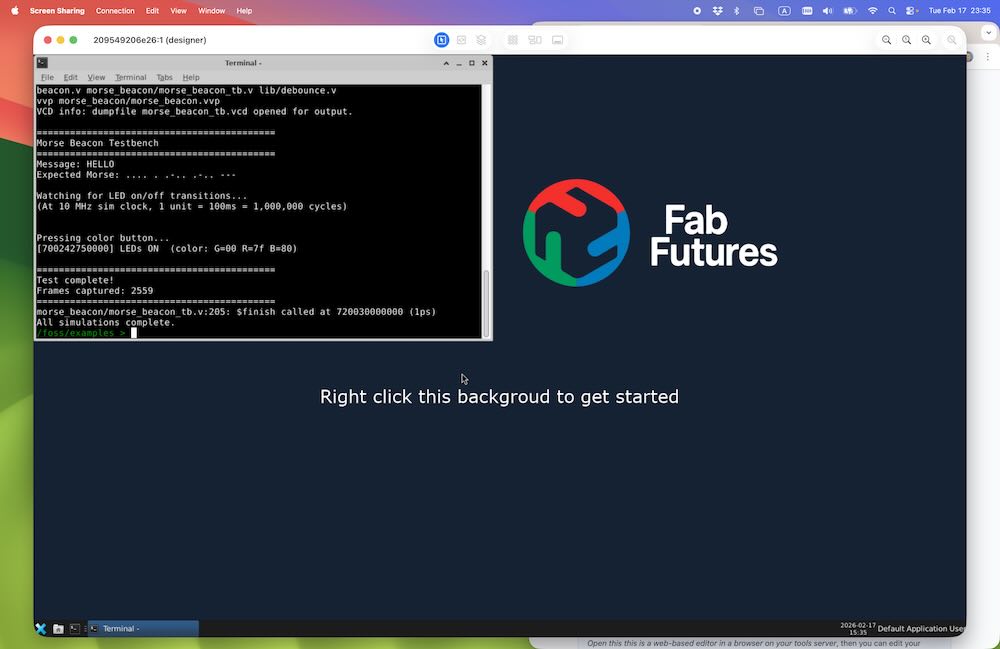Click the terminal window icon in titlebar
The image size is (1000, 649).
click(x=42, y=63)
